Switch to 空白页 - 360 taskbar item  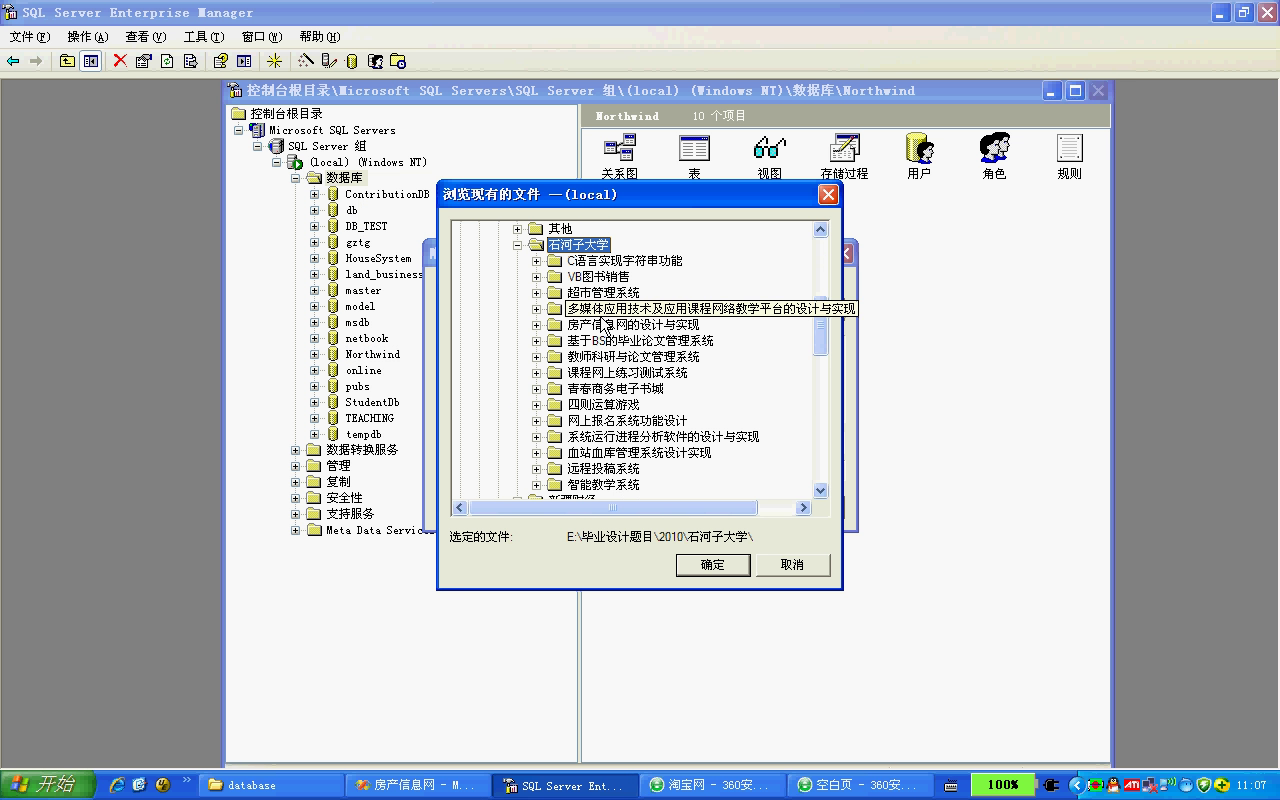click(x=862, y=785)
